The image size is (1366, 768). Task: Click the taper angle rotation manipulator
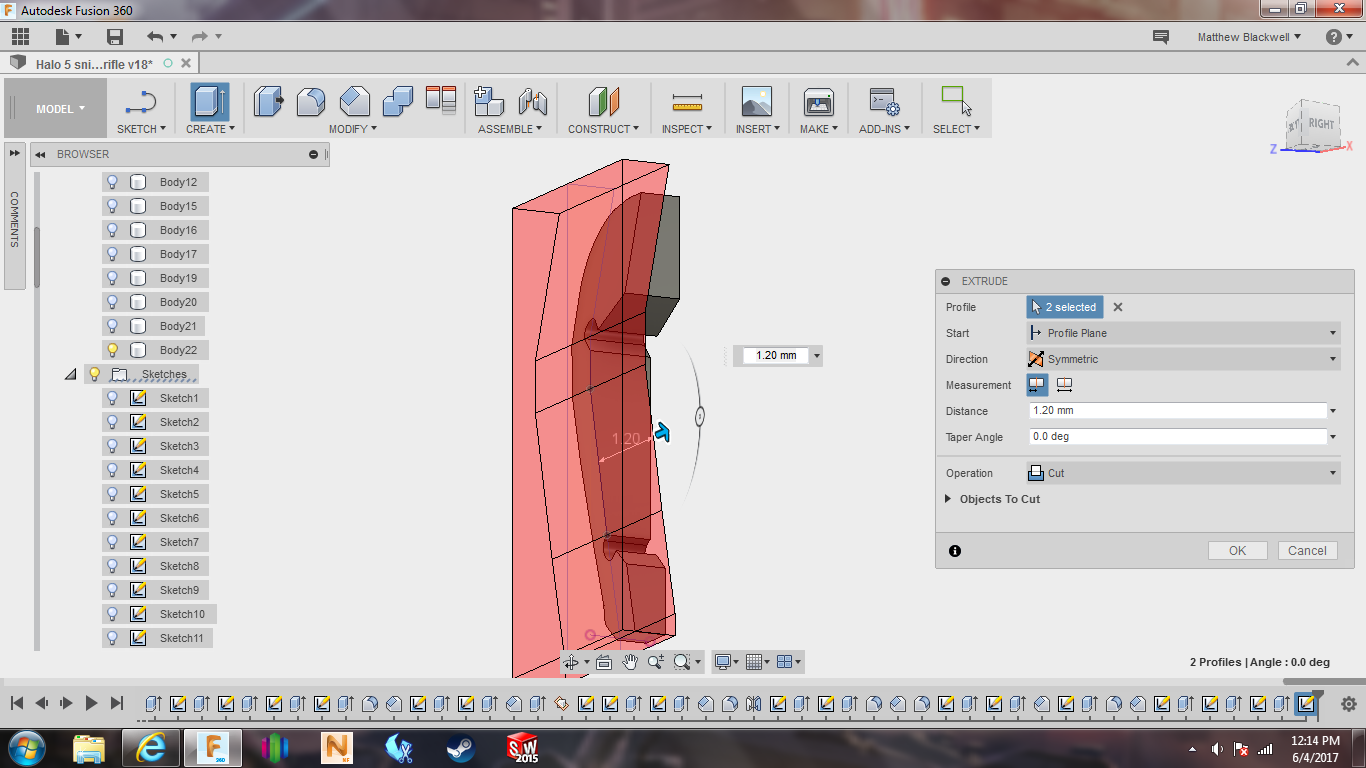700,416
